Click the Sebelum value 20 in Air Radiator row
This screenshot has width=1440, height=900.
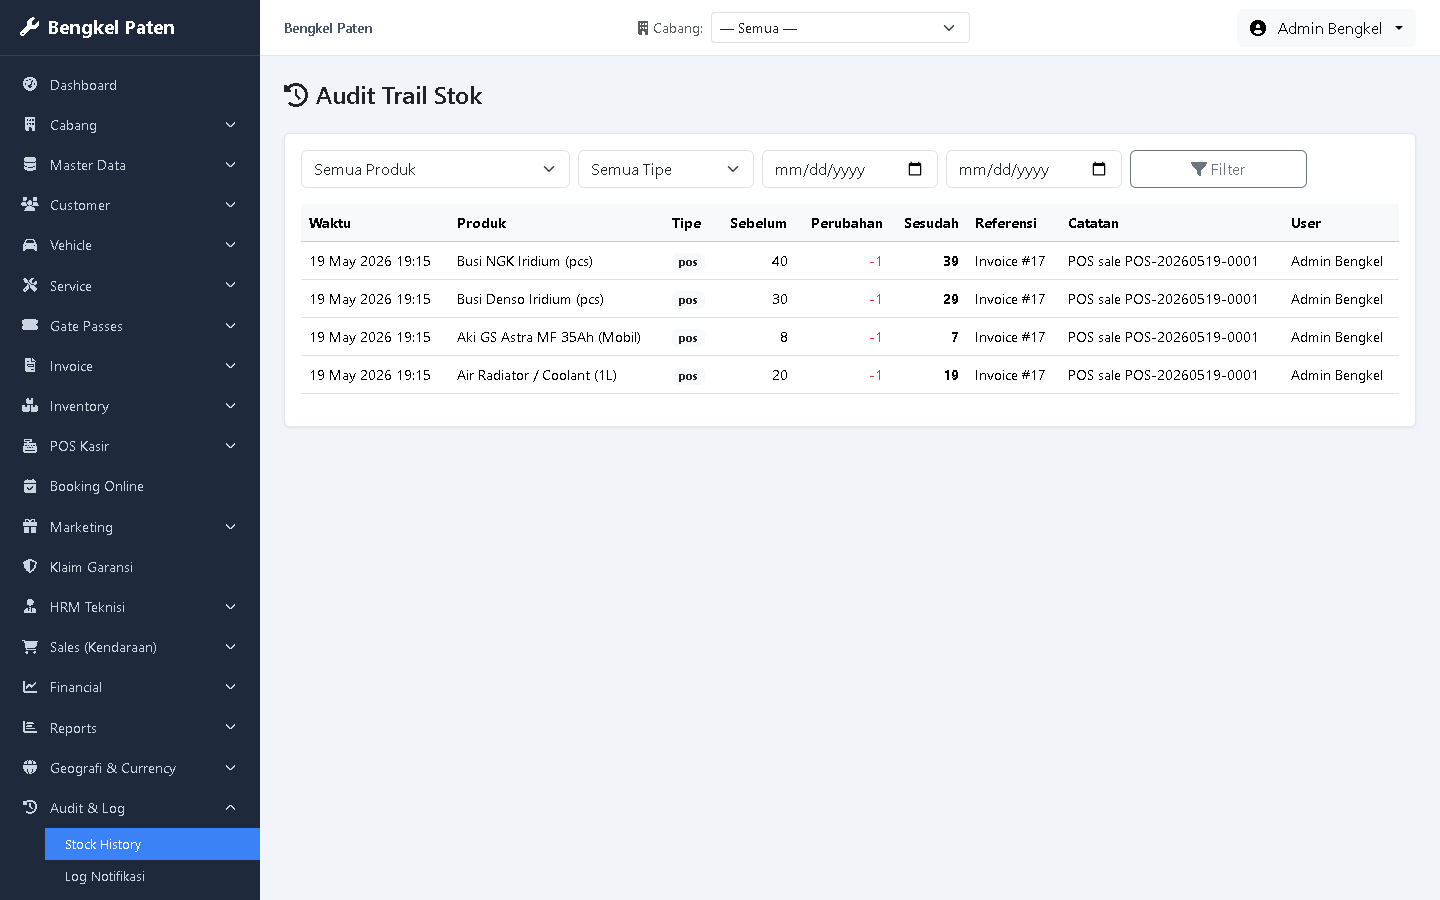780,375
